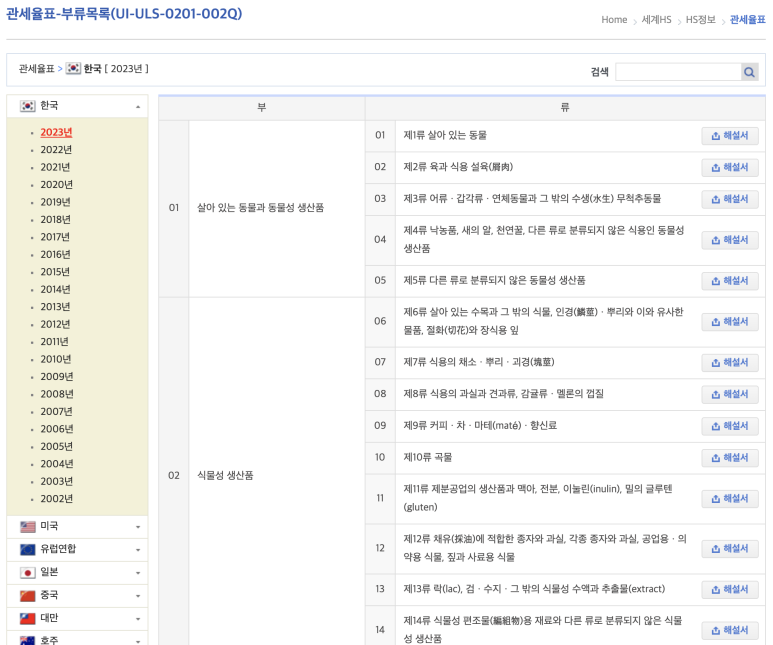
Task: Open 관세율표 link in top breadcrumb
Action: [x=747, y=20]
